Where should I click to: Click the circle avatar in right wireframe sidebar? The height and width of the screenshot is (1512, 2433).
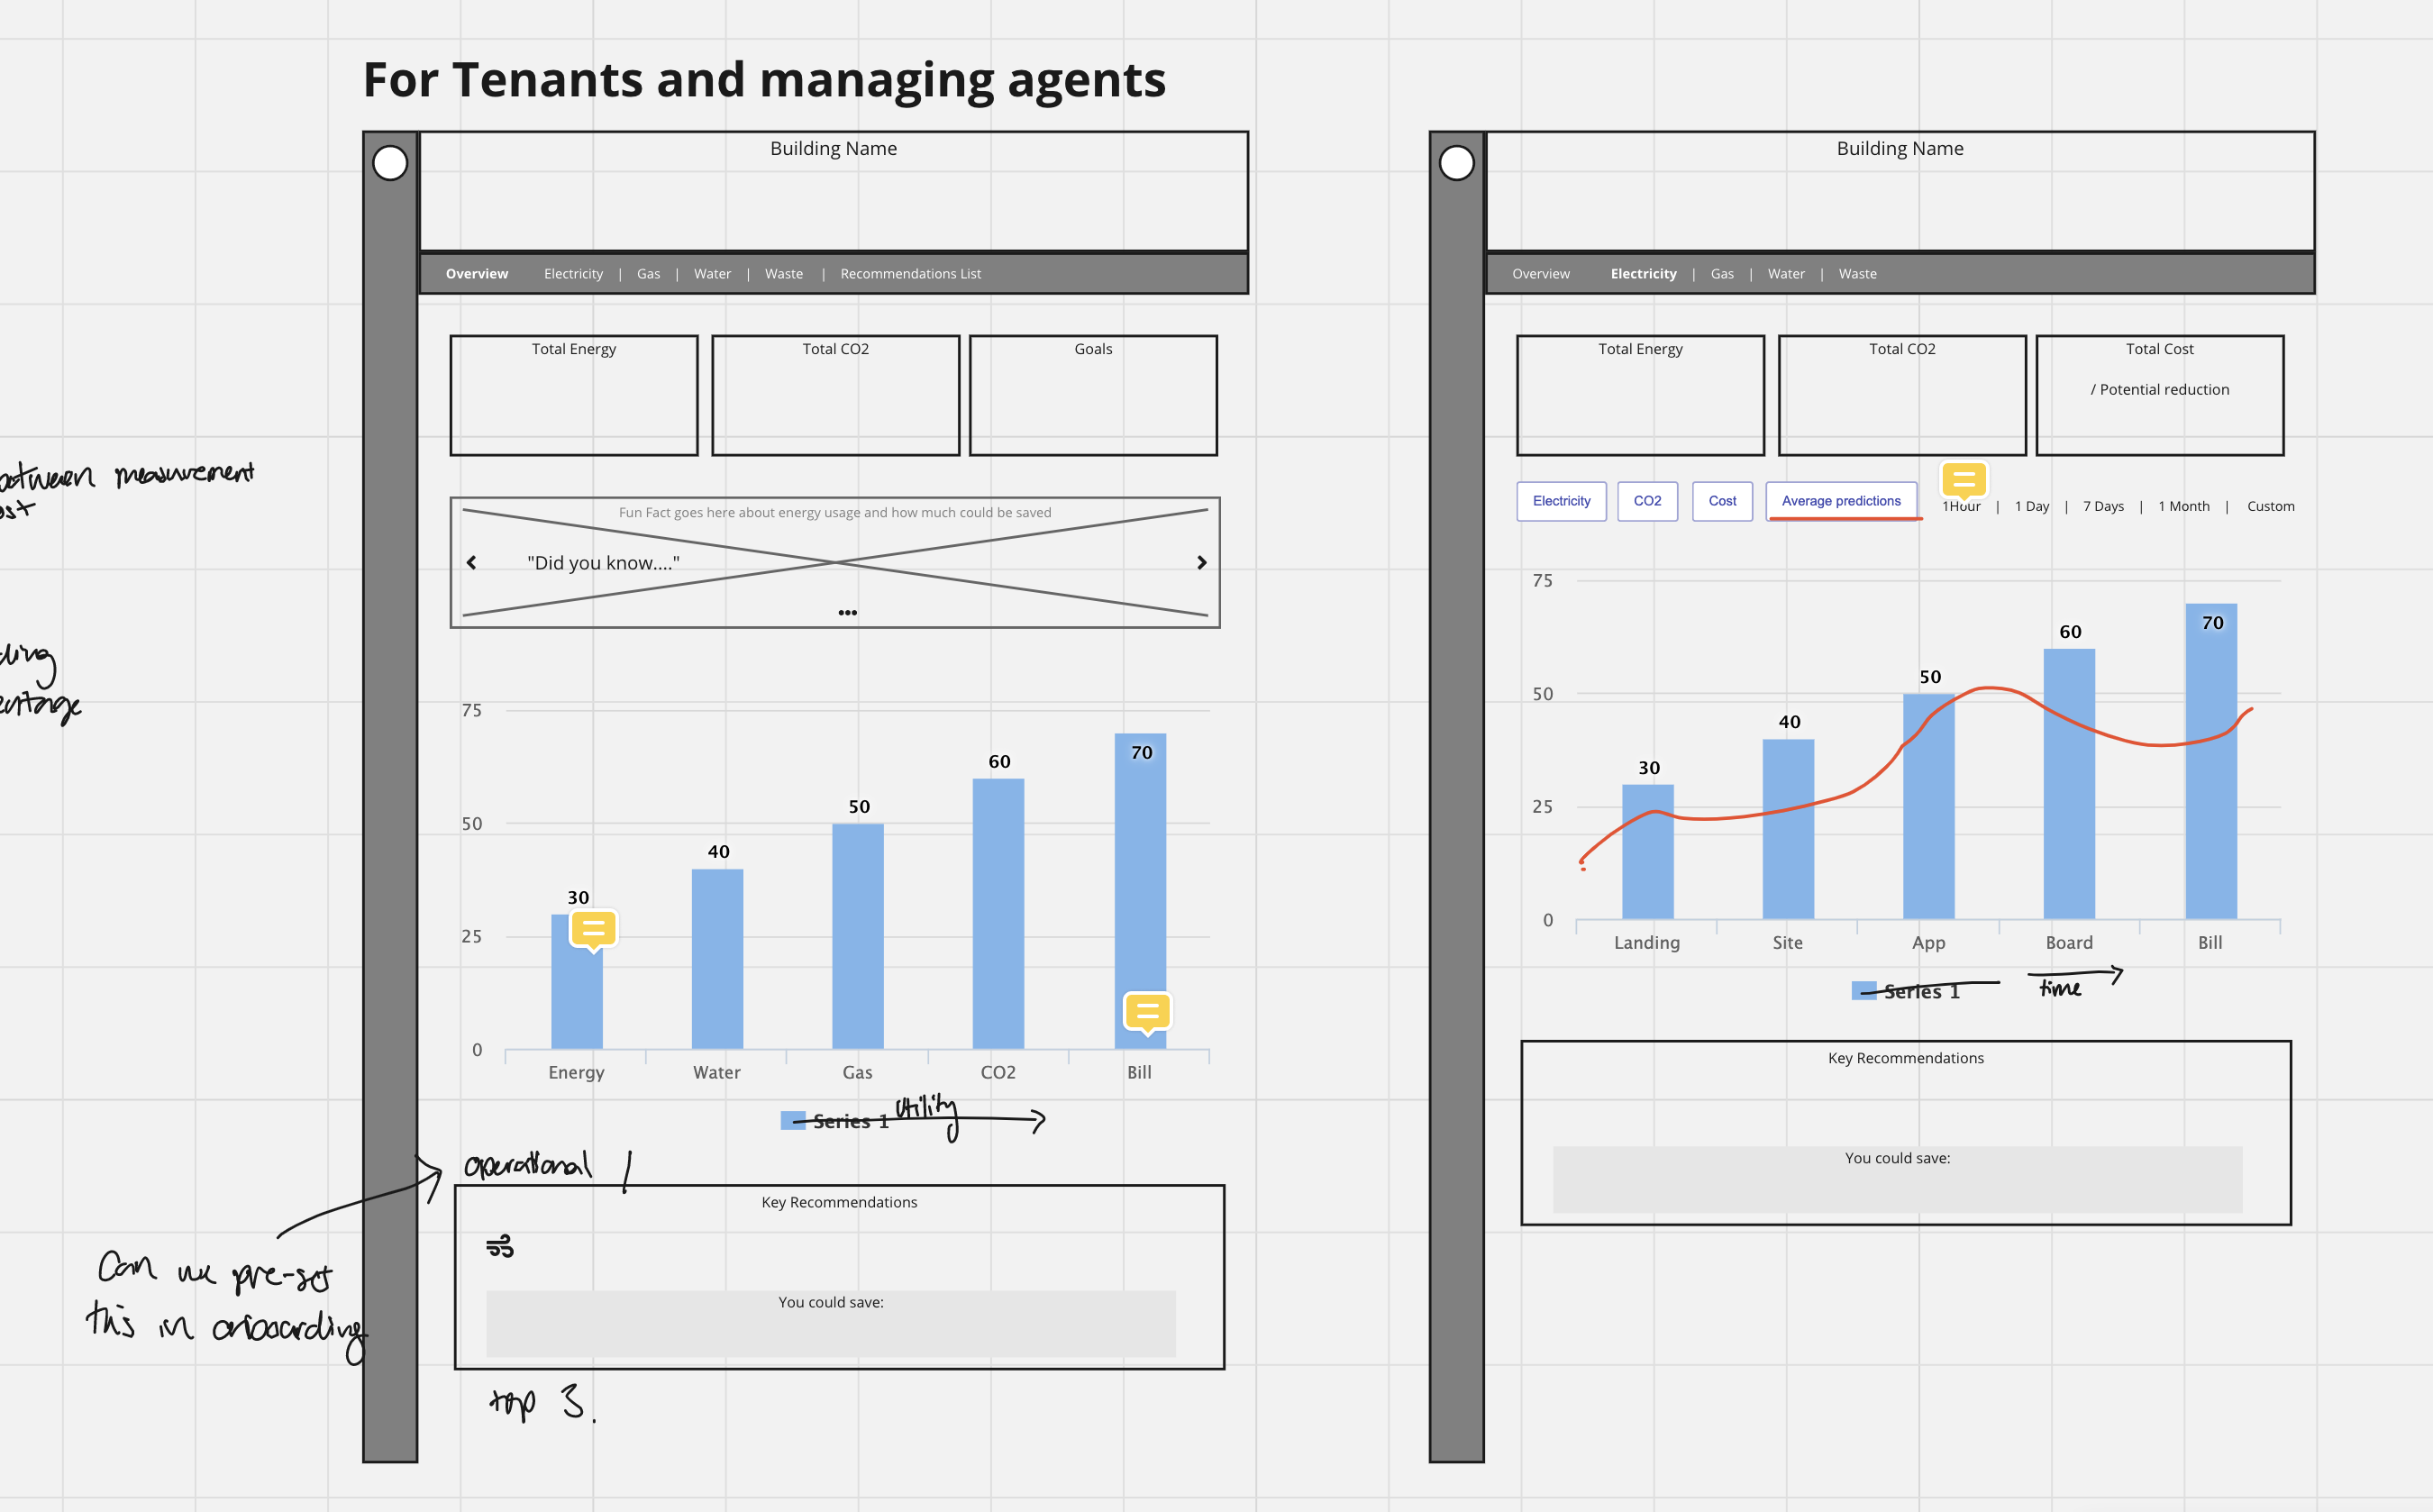coord(1456,163)
